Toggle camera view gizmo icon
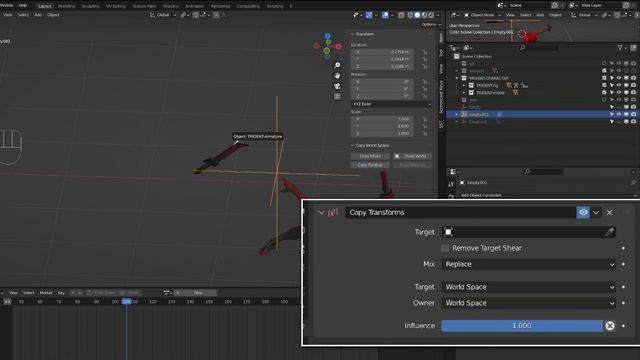Image resolution: width=640 pixels, height=360 pixels. pos(337,86)
